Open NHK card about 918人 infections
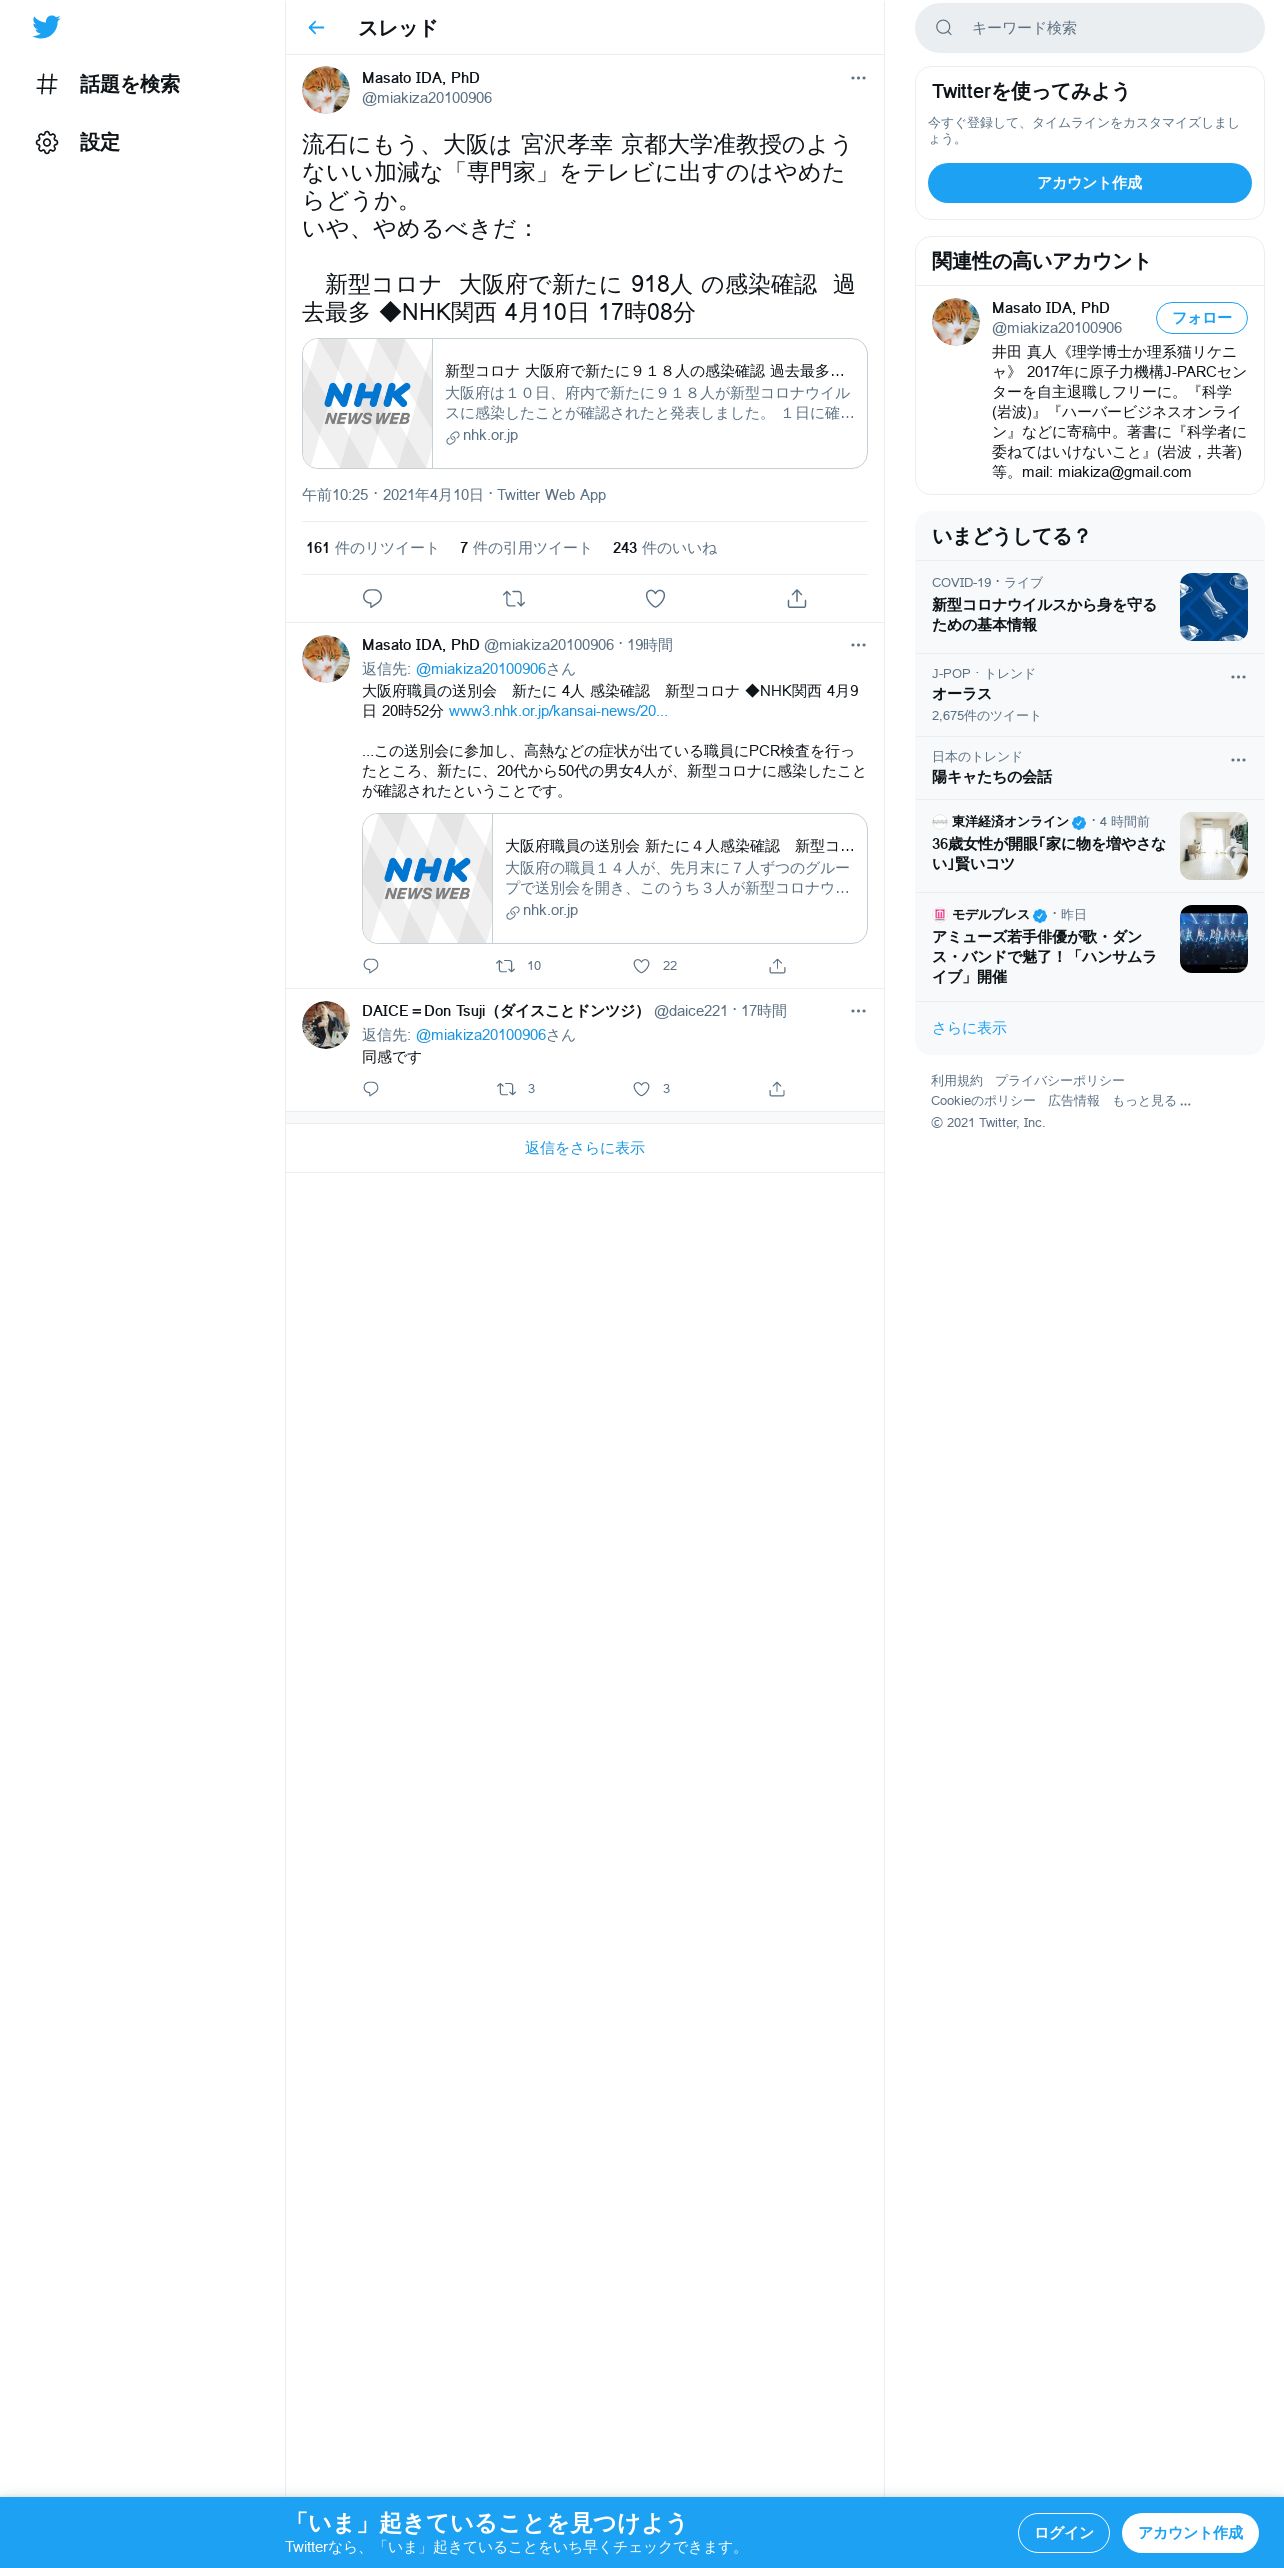Screen dimensions: 1284x2568 pyautogui.click(x=585, y=403)
